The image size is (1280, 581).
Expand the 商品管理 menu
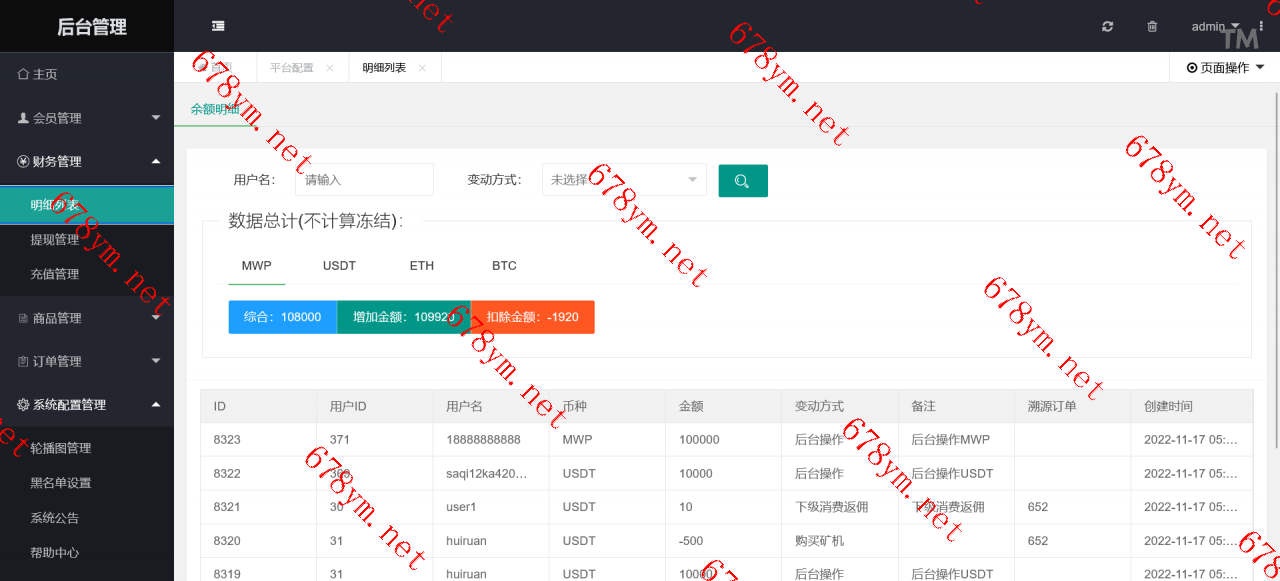click(87, 318)
